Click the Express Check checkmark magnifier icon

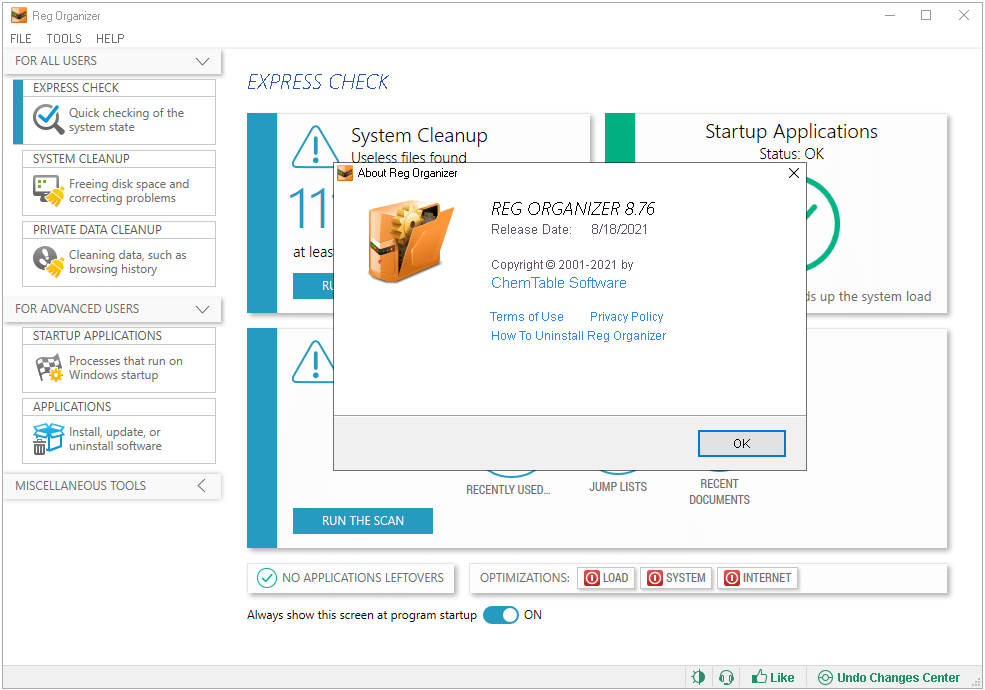pos(48,119)
